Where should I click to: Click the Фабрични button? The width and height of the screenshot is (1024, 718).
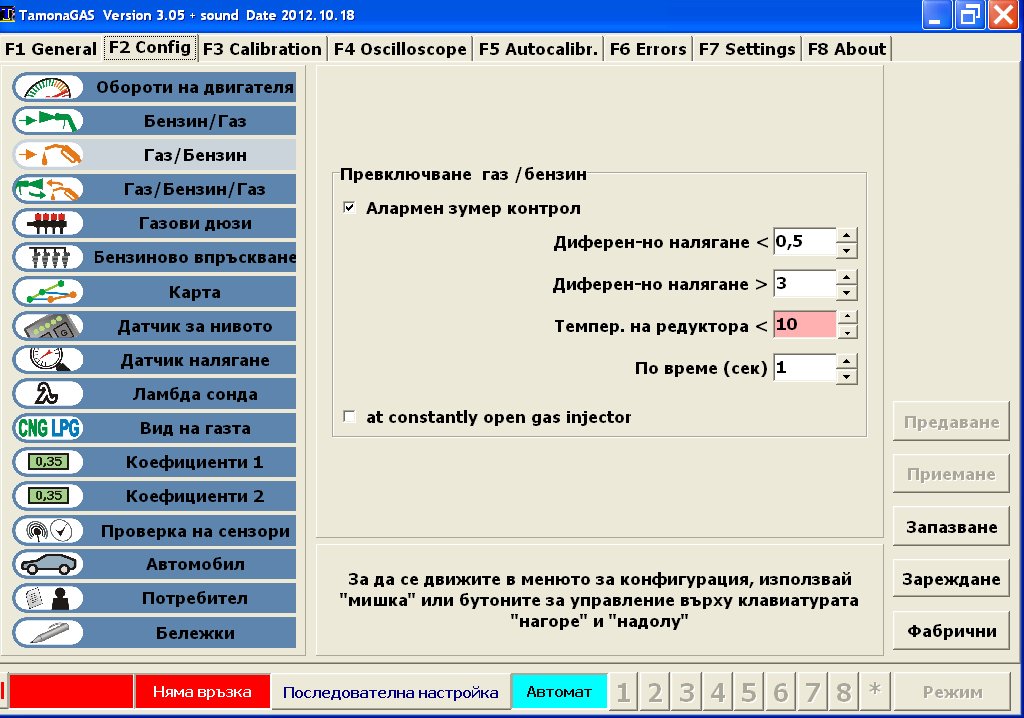pyautogui.click(x=951, y=631)
